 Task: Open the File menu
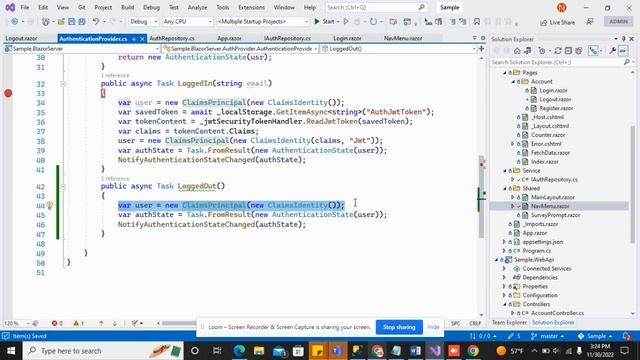coord(24,7)
